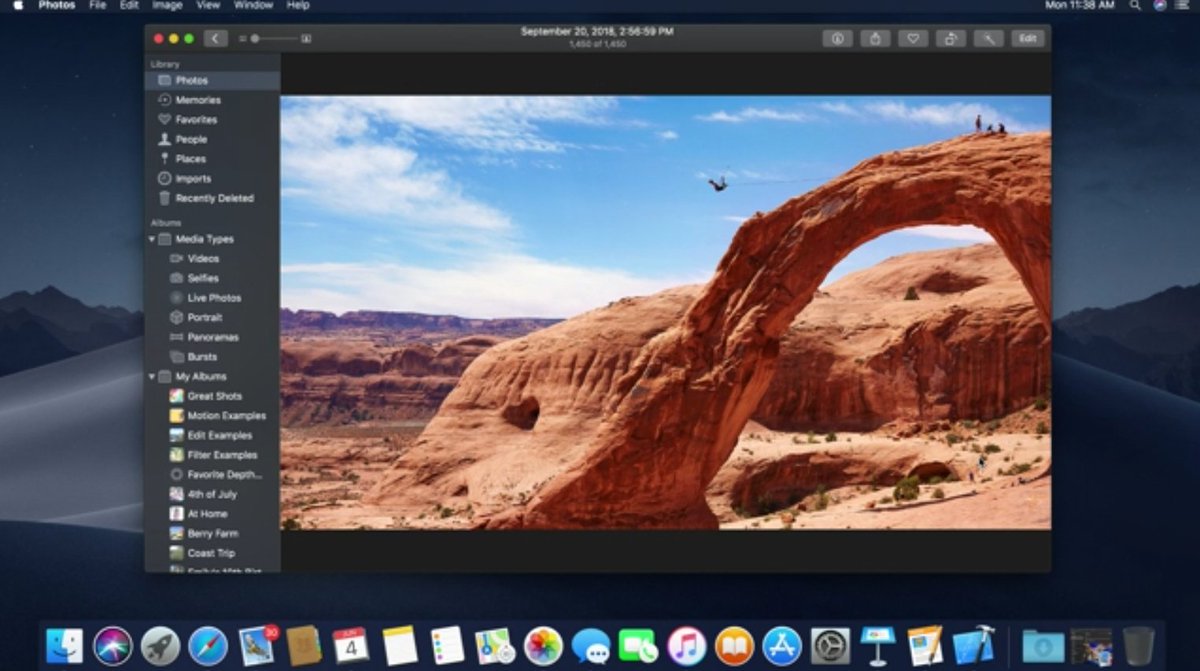
Task: Click the arch photo in the viewer
Action: pyautogui.click(x=666, y=312)
